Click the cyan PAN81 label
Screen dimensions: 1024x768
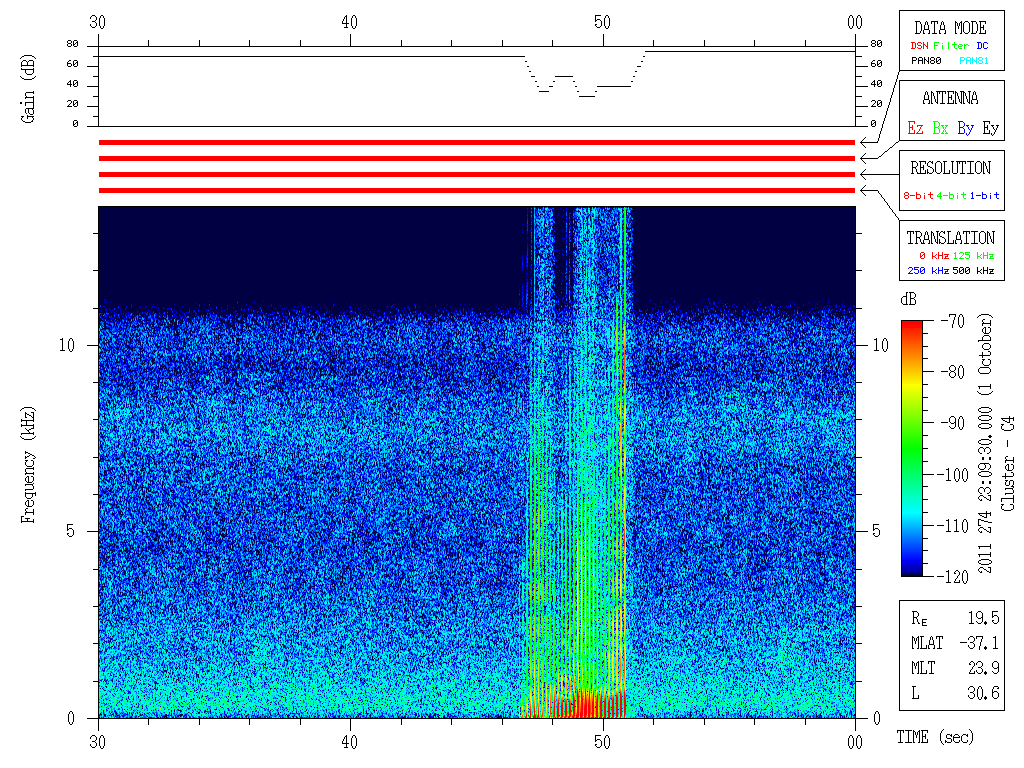[974, 61]
